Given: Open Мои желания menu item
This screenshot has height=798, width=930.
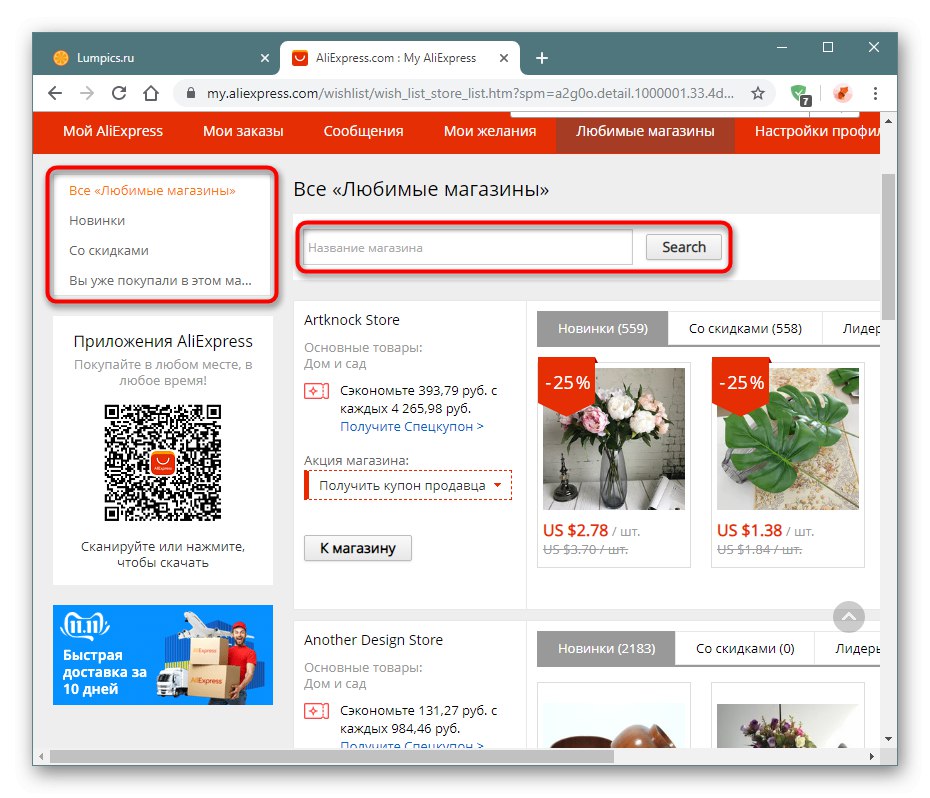Looking at the screenshot, I should 490,131.
